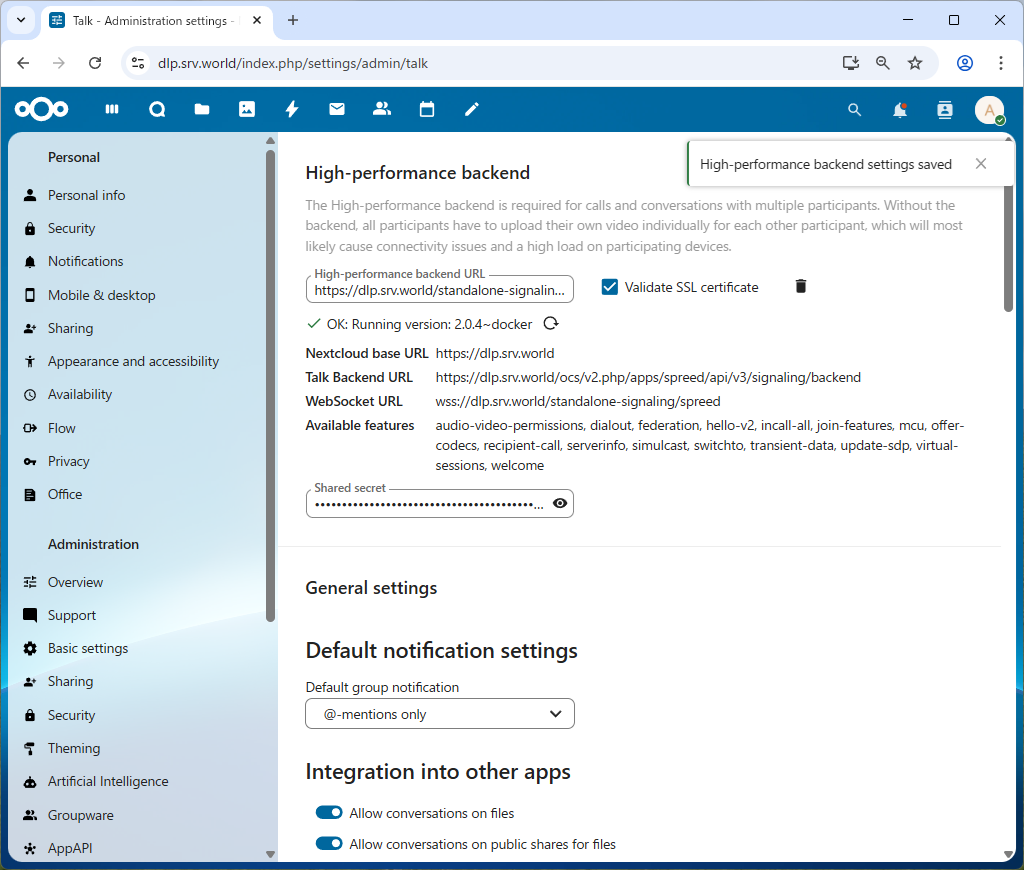Delete the high-performance backend with trash icon
Viewport: 1024px width, 870px height.
pos(800,287)
